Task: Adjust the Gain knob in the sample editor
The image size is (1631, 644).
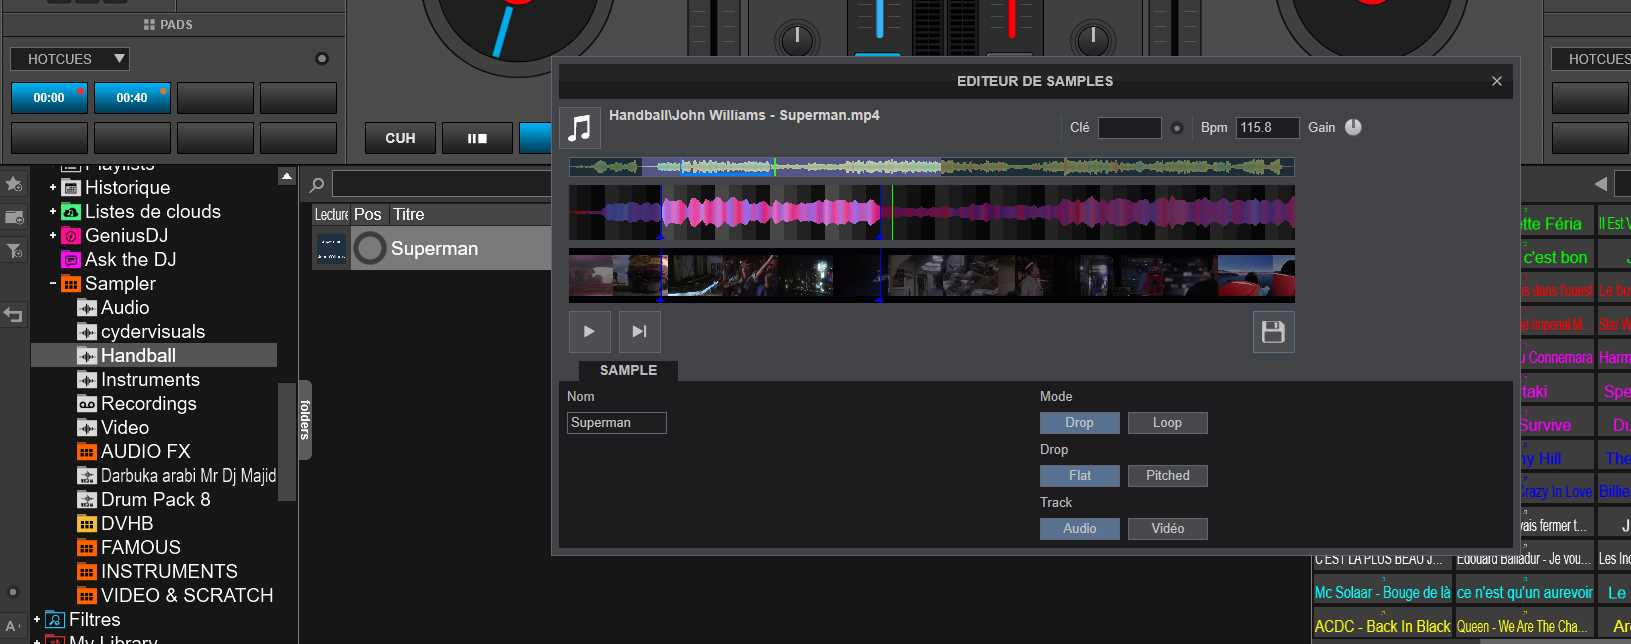Action: [x=1353, y=127]
